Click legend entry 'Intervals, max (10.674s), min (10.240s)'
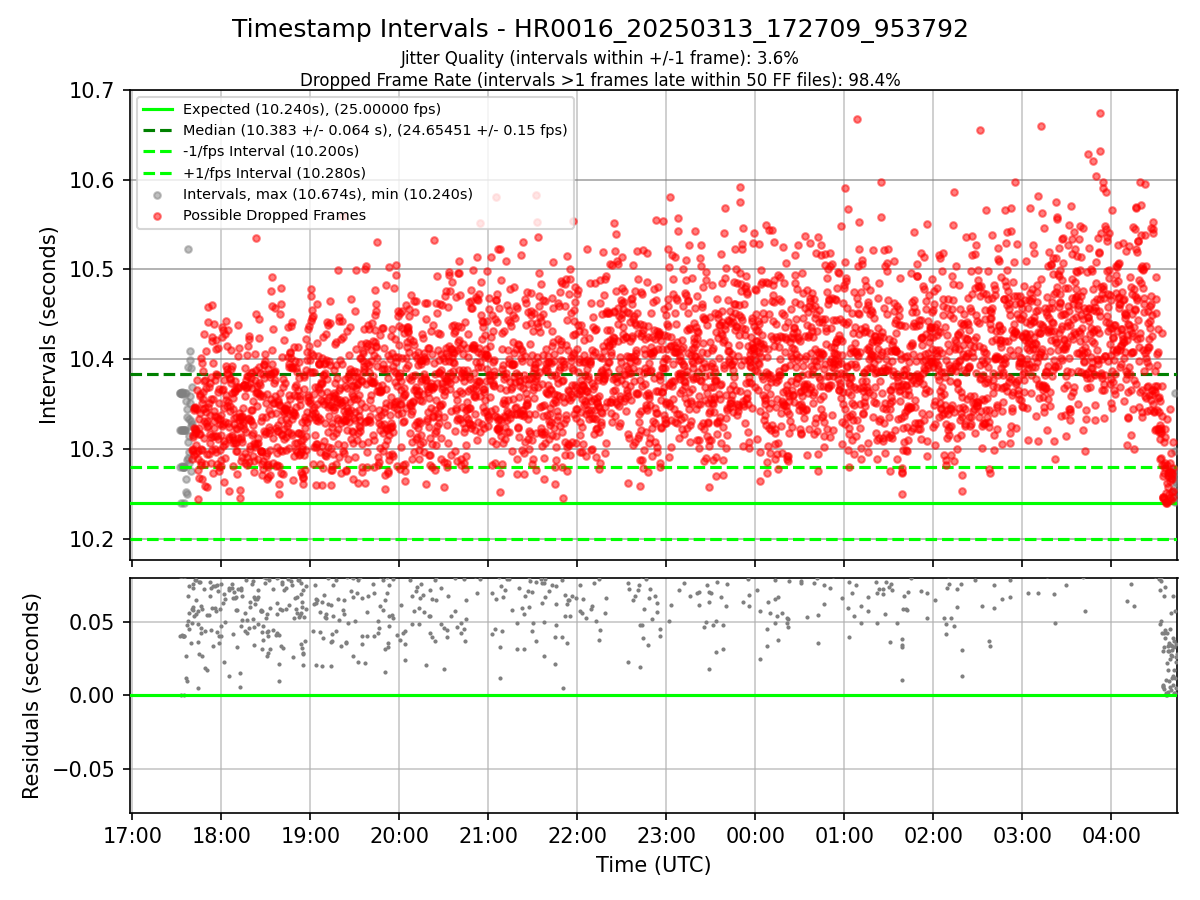The width and height of the screenshot is (1200, 900). [x=328, y=194]
